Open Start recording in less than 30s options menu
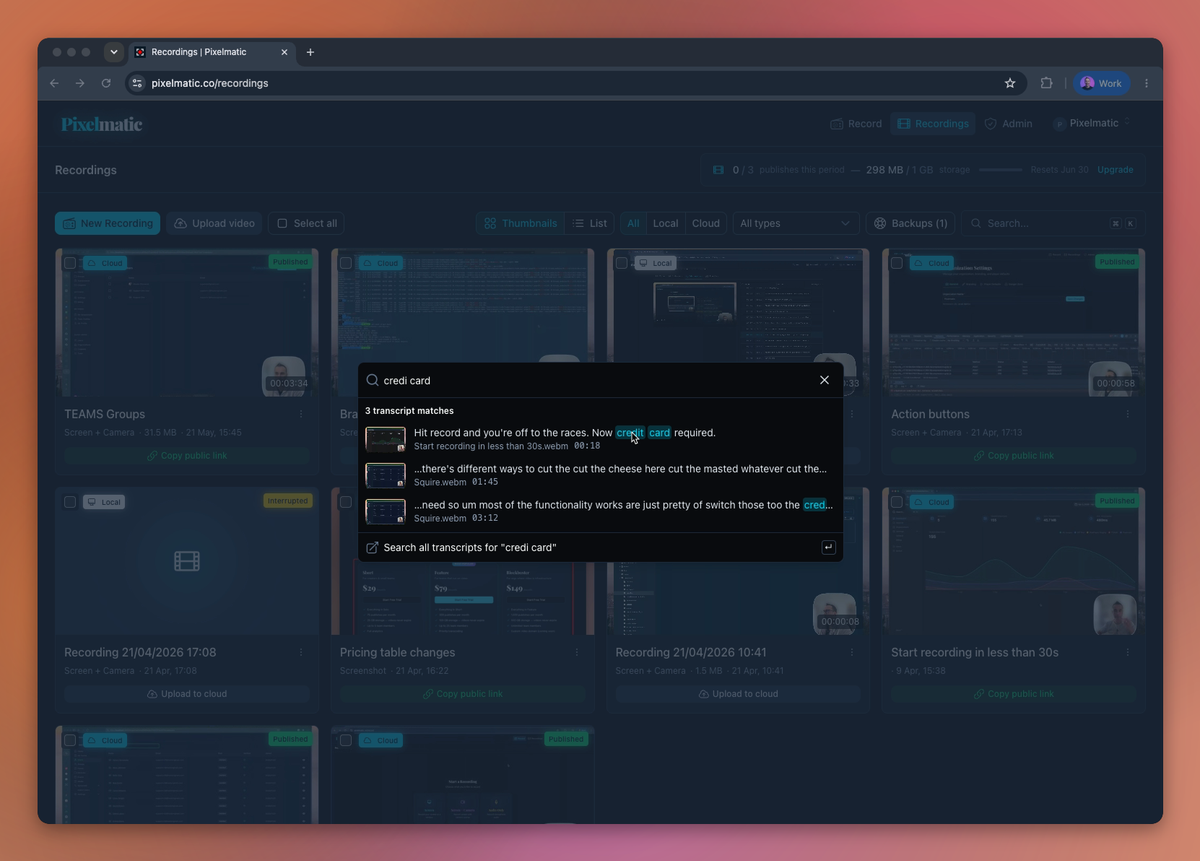The height and width of the screenshot is (861, 1200). coord(1128,652)
